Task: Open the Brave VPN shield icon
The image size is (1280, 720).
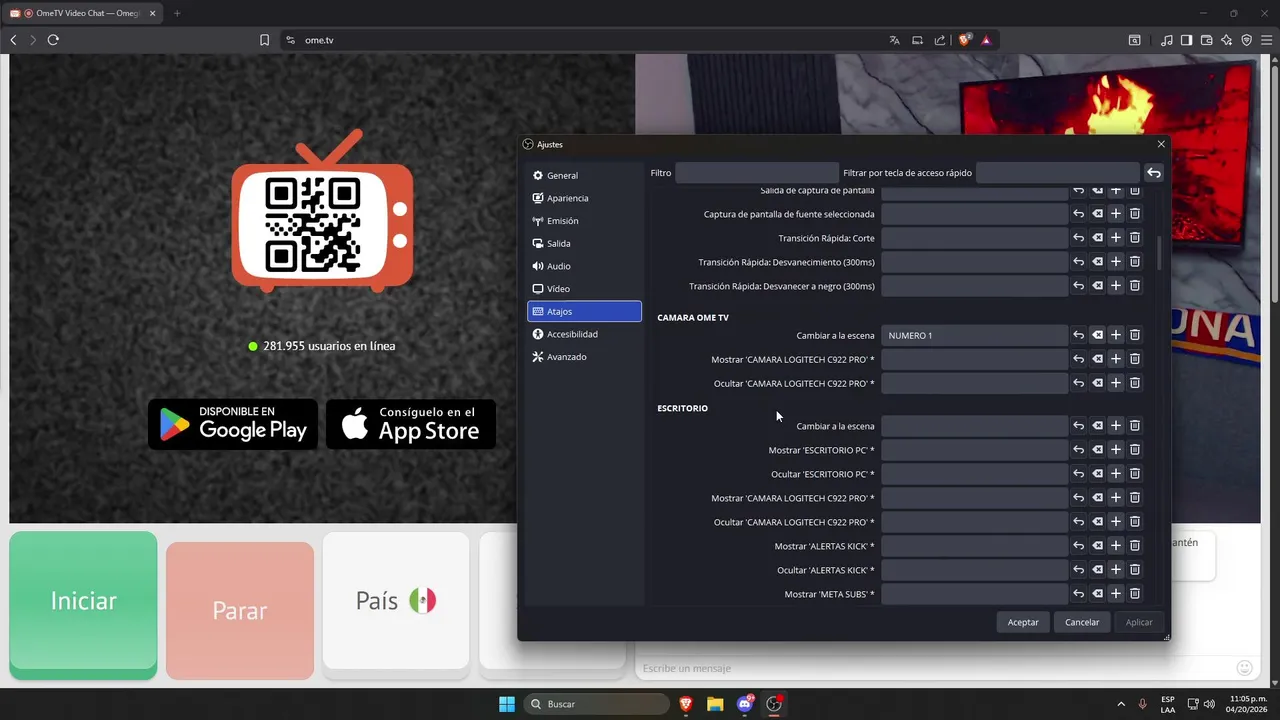Action: [x=1247, y=40]
